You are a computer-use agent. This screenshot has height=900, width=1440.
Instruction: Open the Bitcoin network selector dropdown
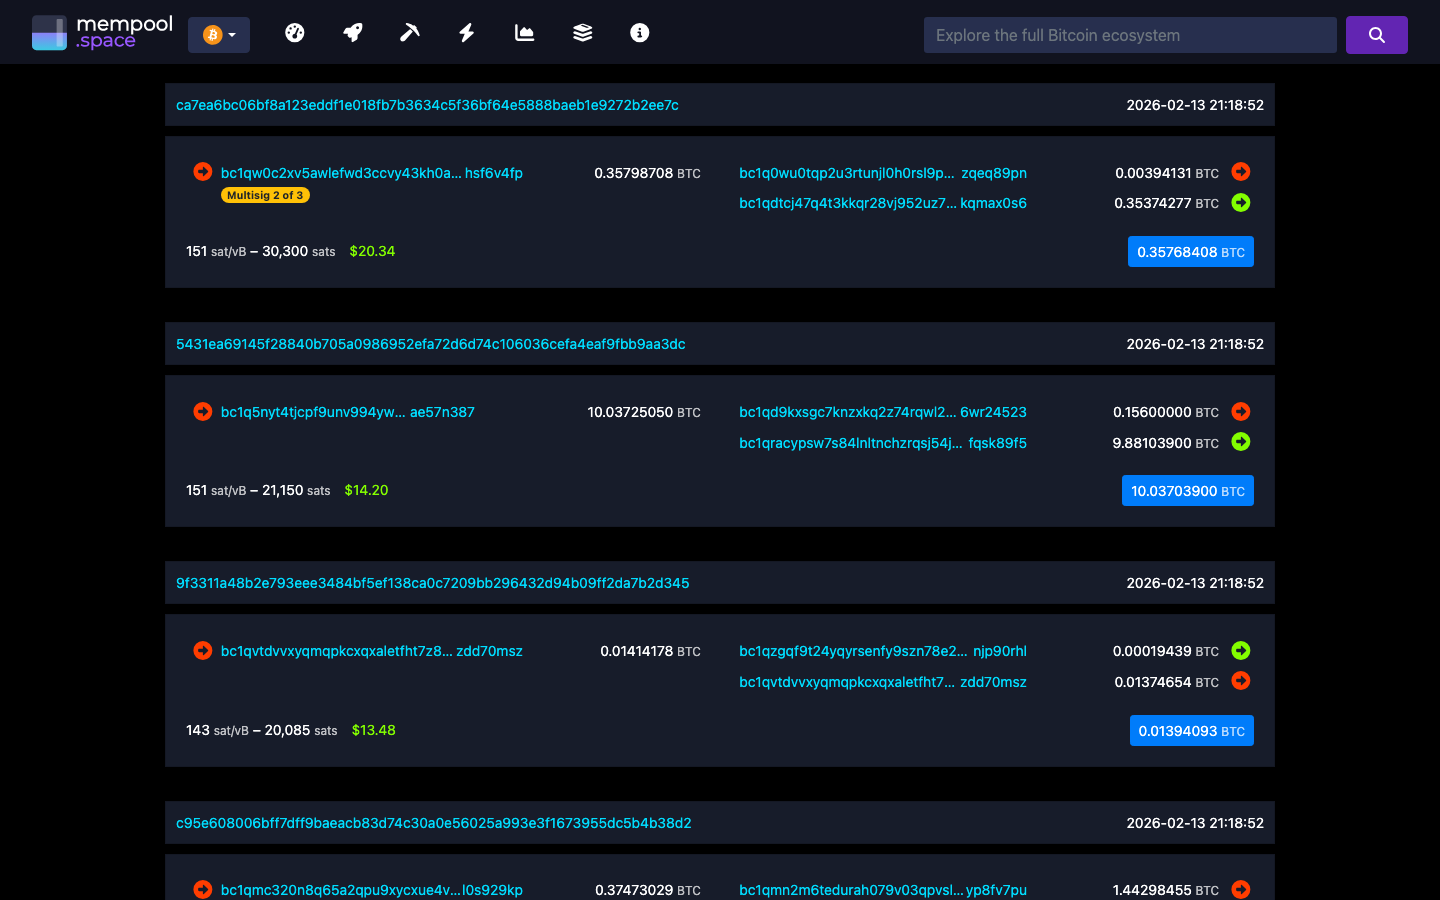(218, 33)
